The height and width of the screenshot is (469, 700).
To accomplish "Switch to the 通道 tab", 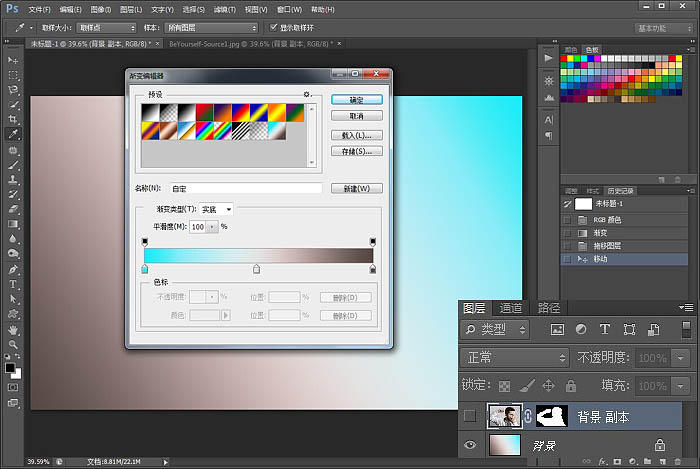I will [511, 308].
